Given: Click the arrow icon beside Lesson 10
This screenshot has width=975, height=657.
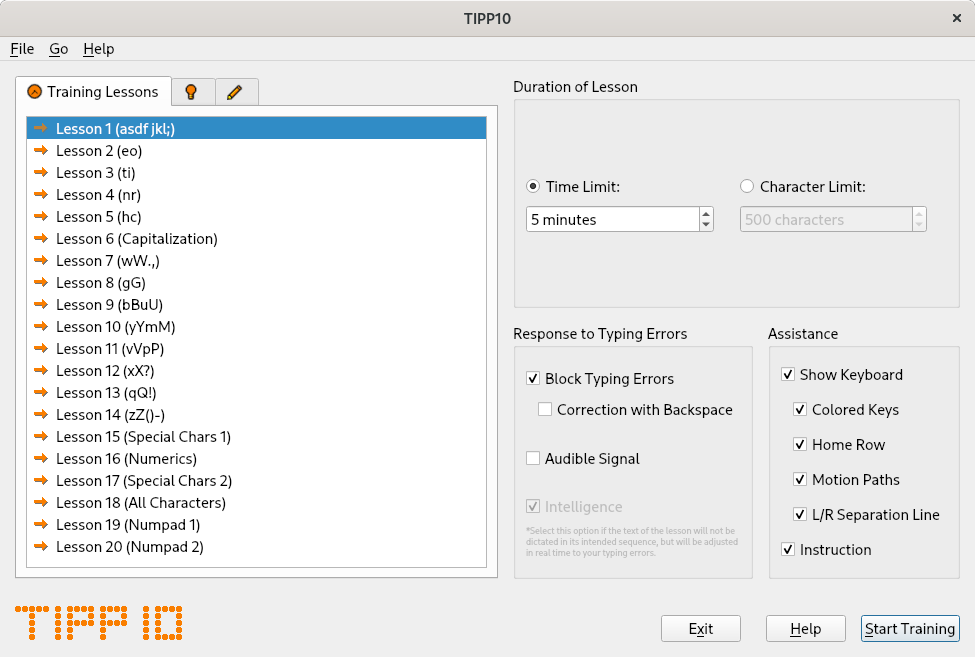Looking at the screenshot, I should pos(40,327).
